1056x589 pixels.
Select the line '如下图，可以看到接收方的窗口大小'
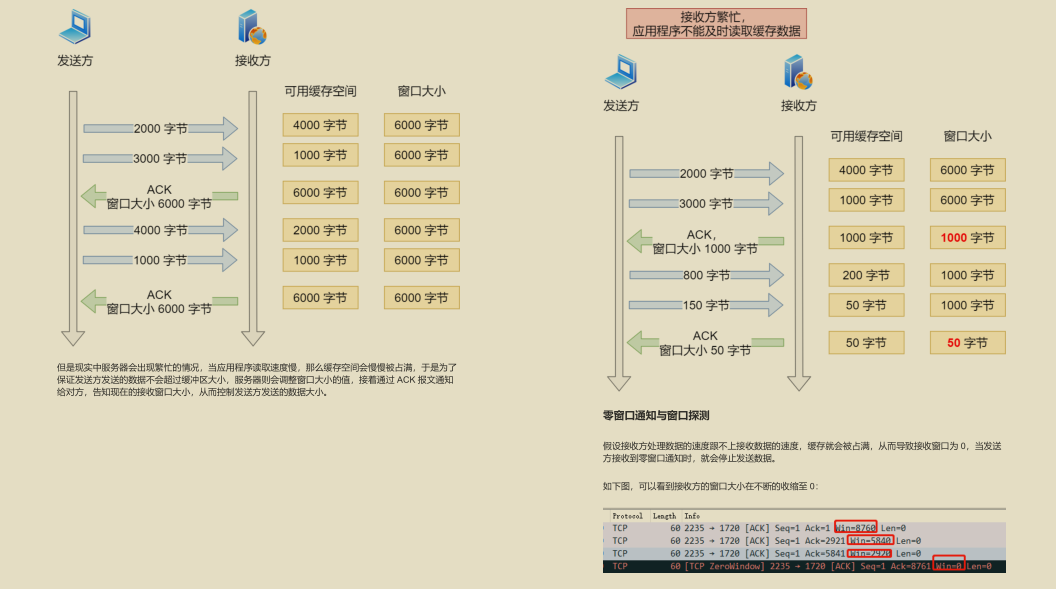[x=711, y=486]
